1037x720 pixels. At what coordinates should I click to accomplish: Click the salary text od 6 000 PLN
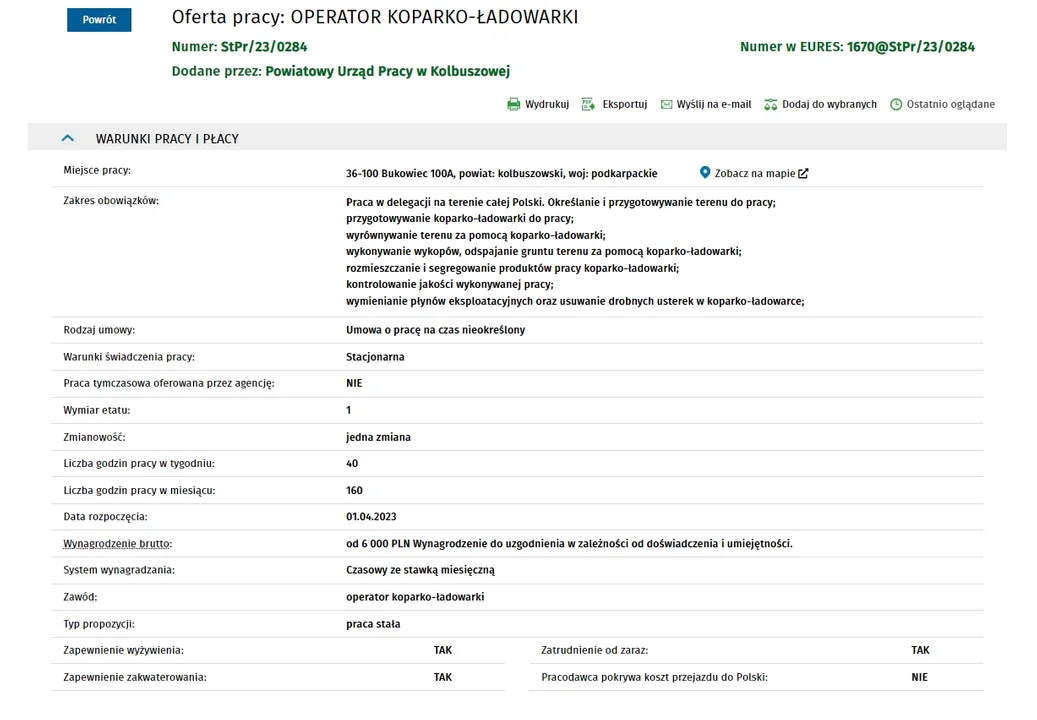pyautogui.click(x=378, y=543)
